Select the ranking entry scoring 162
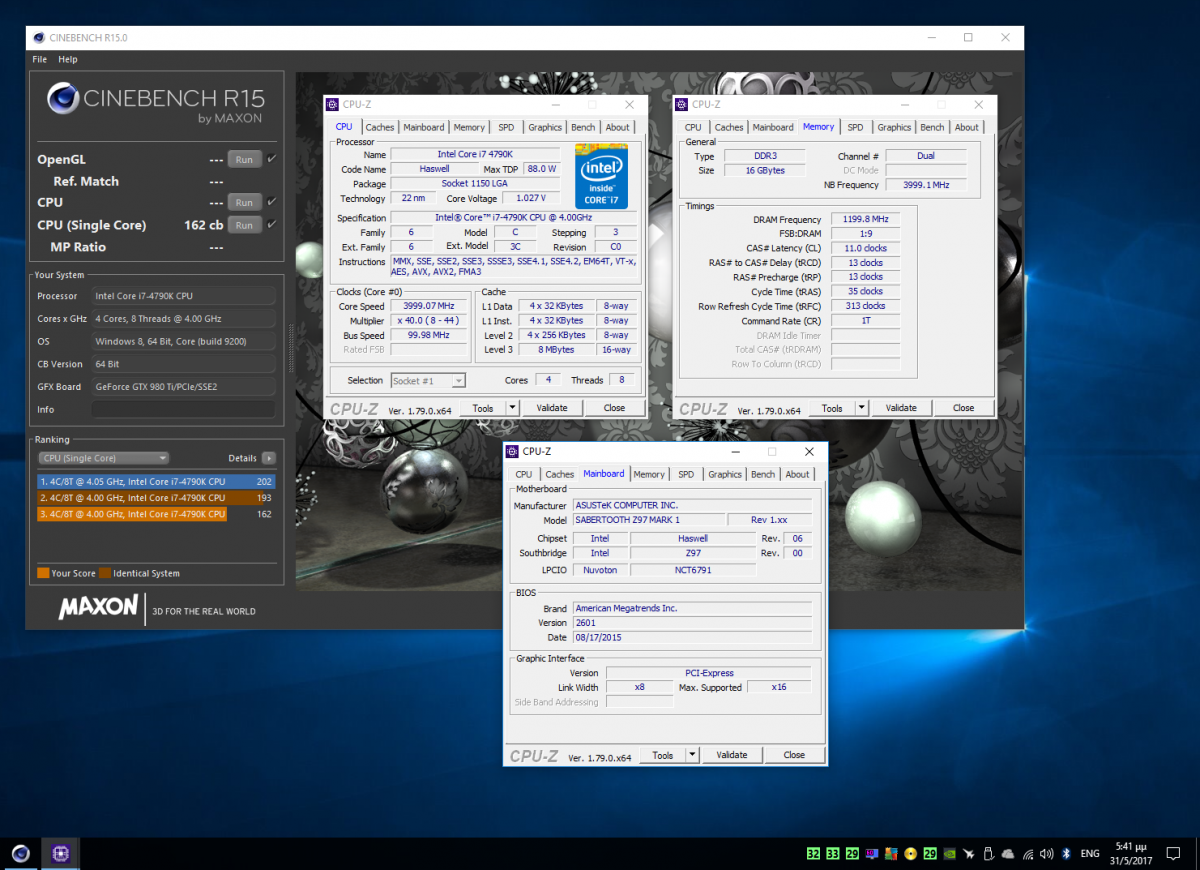Image resolution: width=1200 pixels, height=870 pixels. (x=155, y=514)
